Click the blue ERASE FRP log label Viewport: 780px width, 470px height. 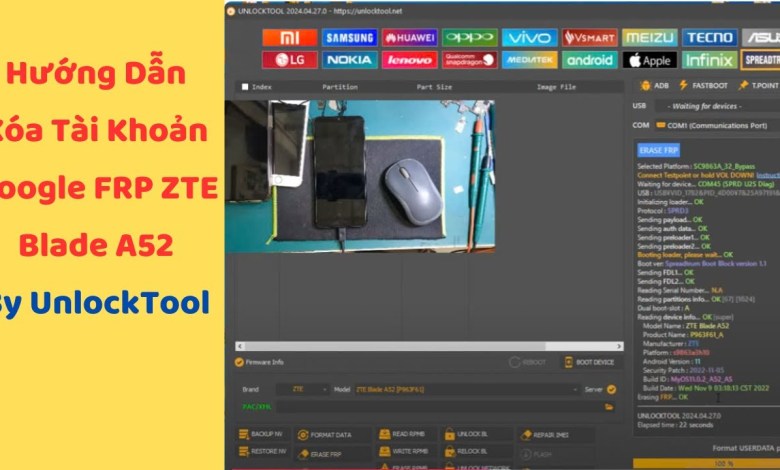[658, 150]
